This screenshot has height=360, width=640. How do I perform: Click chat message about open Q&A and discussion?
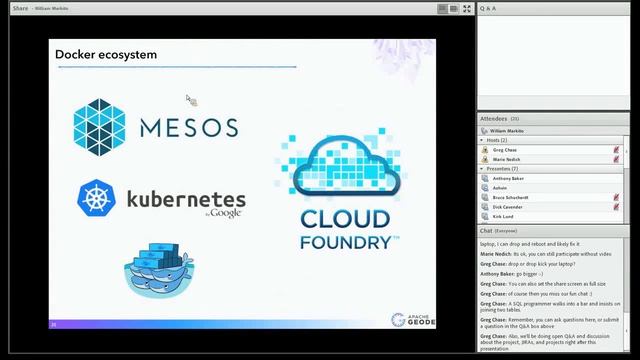(545, 342)
